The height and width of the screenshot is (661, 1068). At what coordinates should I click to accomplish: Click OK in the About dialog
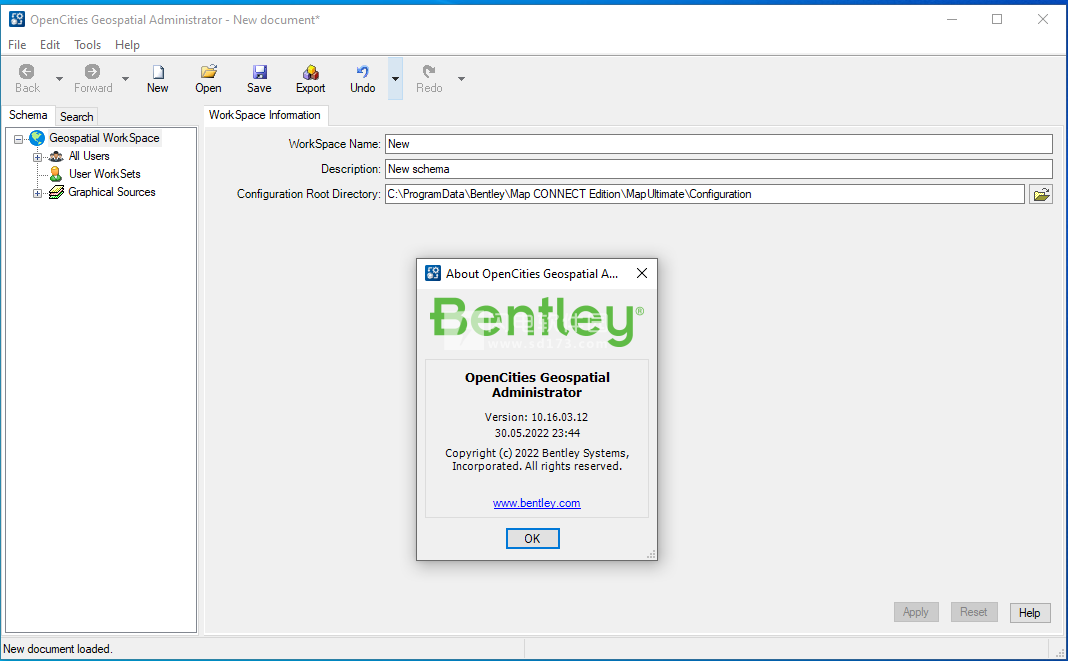[x=533, y=538]
